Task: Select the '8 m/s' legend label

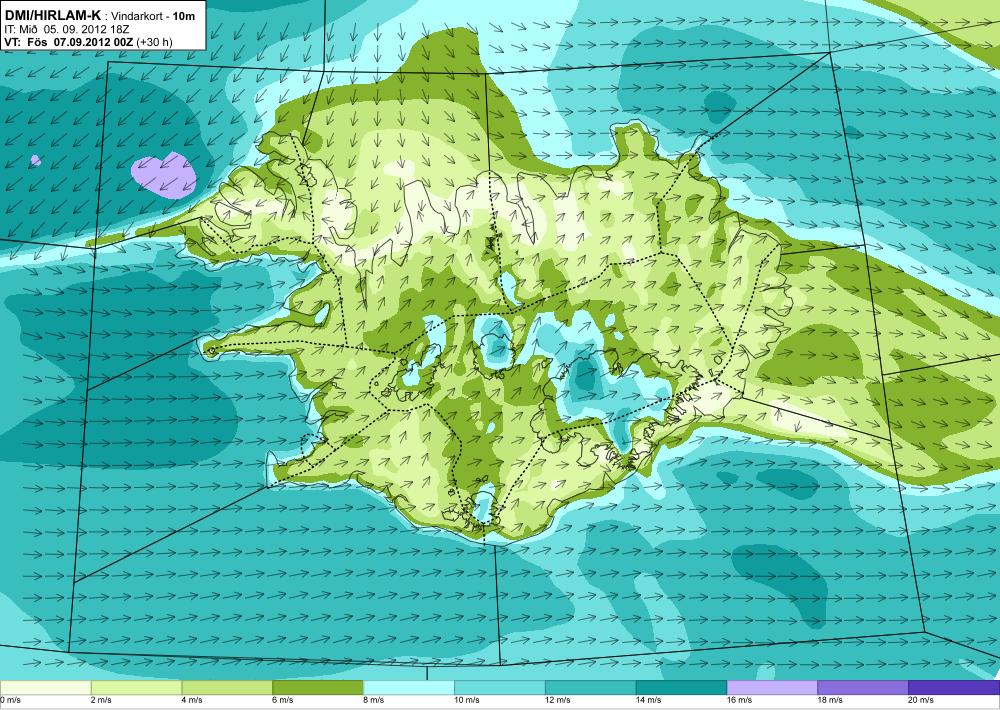Action: click(x=374, y=700)
